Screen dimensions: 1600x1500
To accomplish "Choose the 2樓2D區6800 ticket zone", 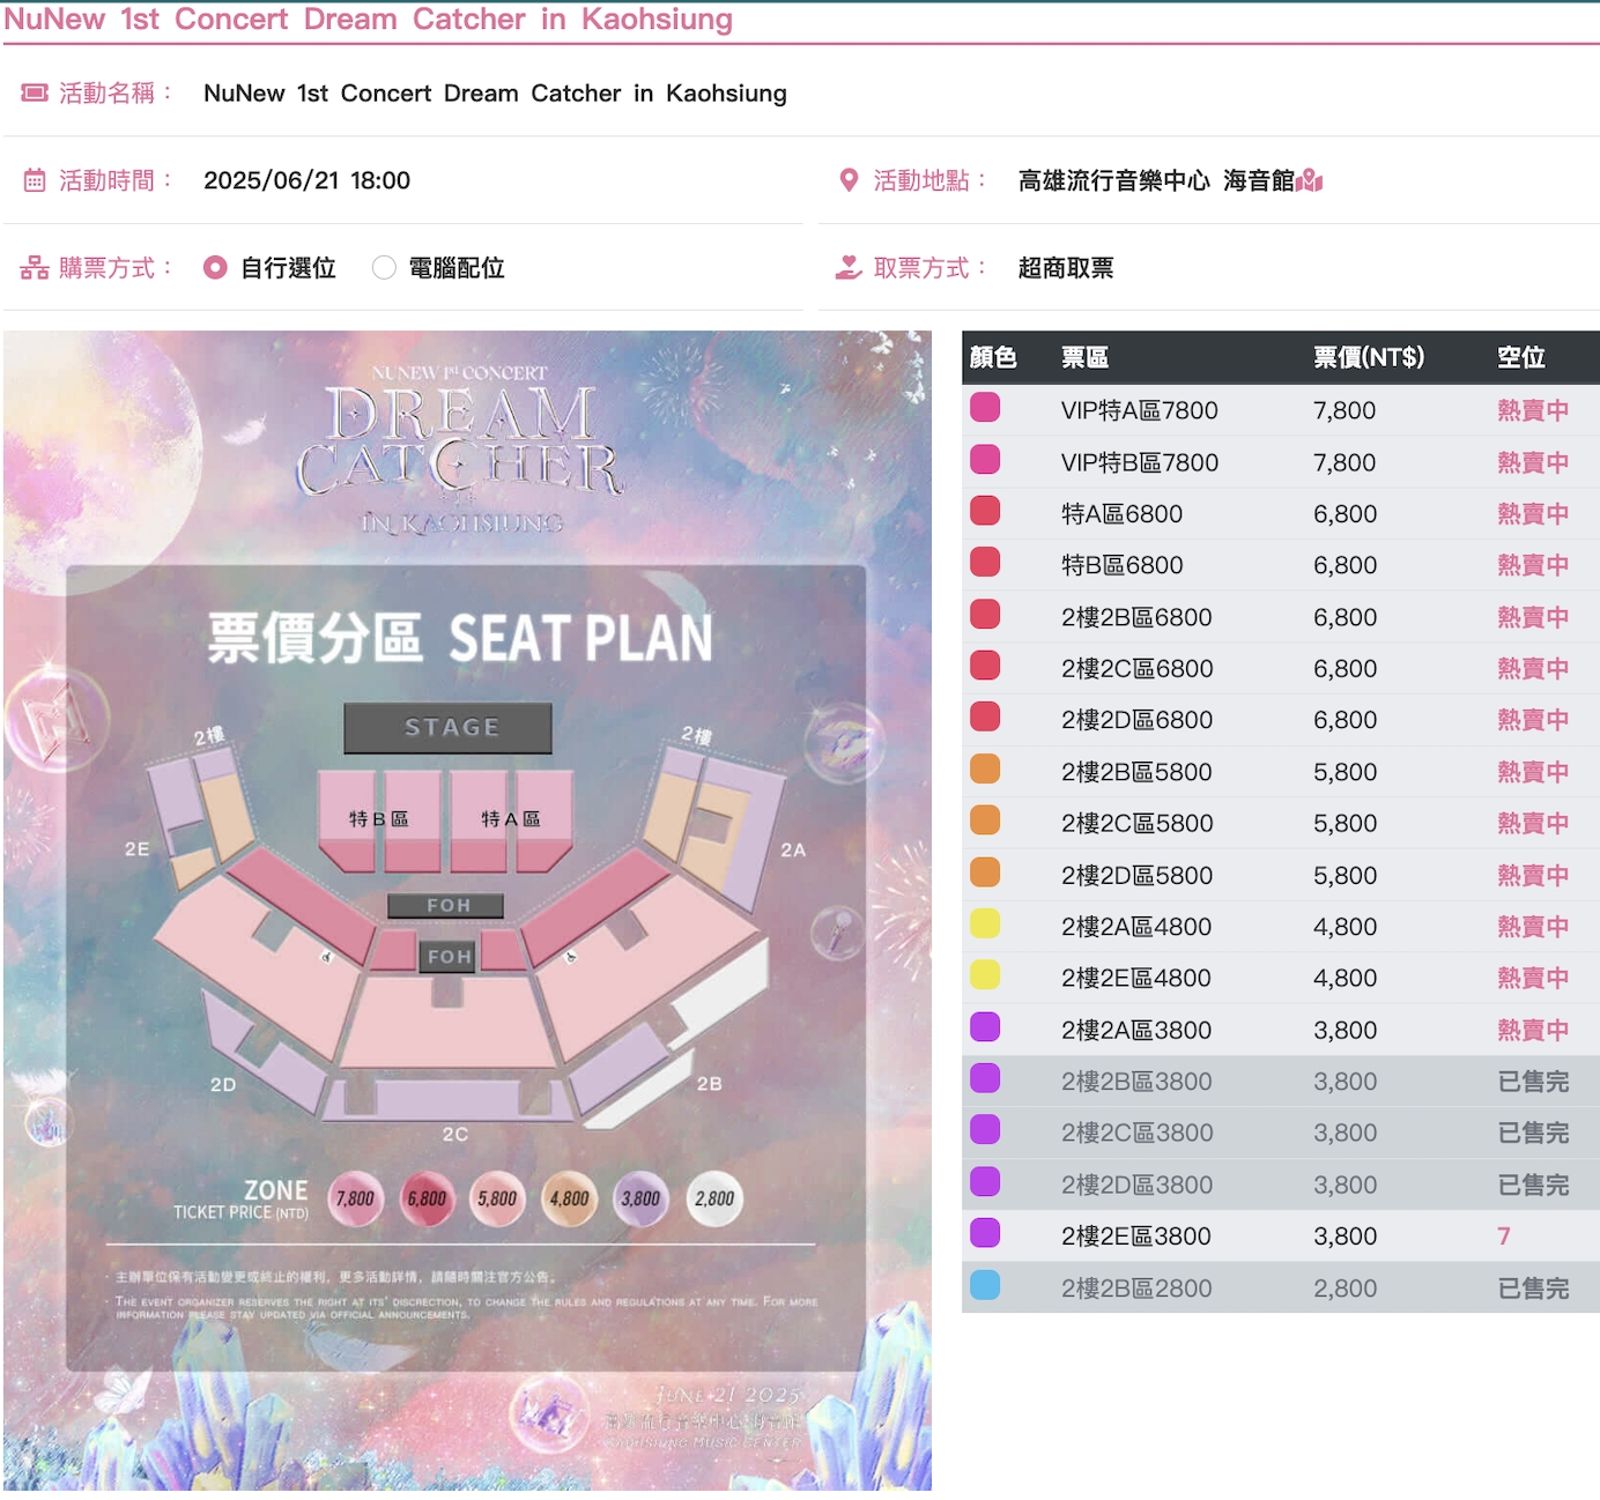I will (1281, 720).
